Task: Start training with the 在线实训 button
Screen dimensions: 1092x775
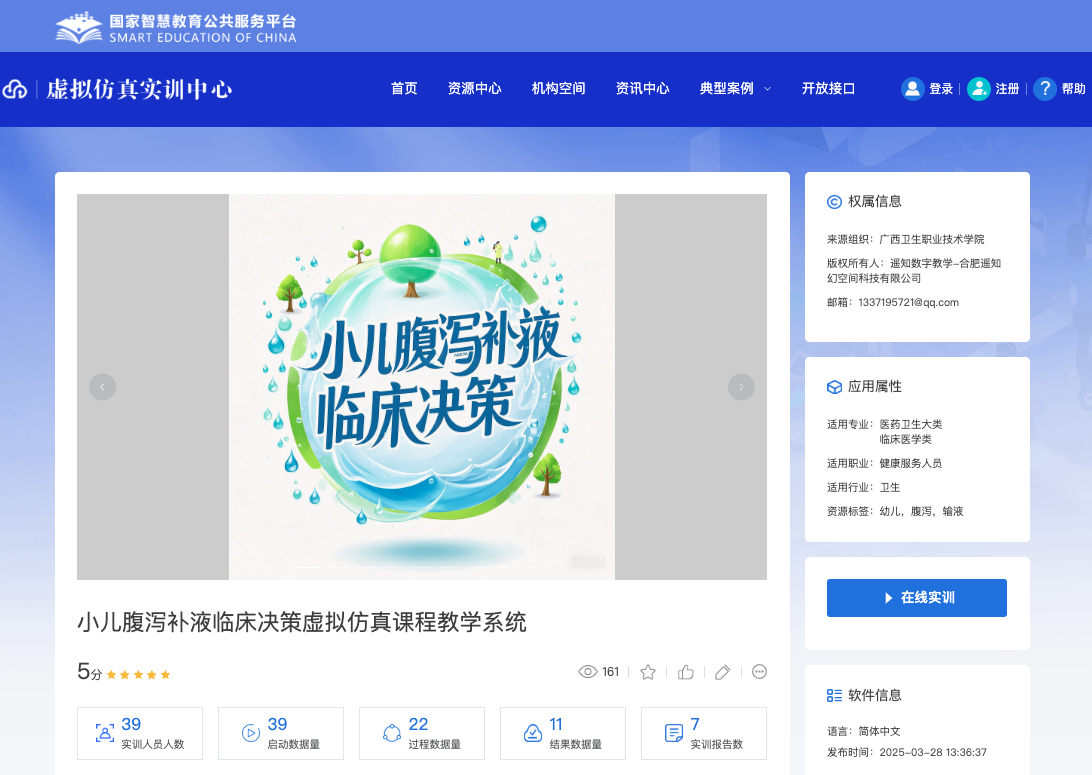Action: (x=916, y=598)
